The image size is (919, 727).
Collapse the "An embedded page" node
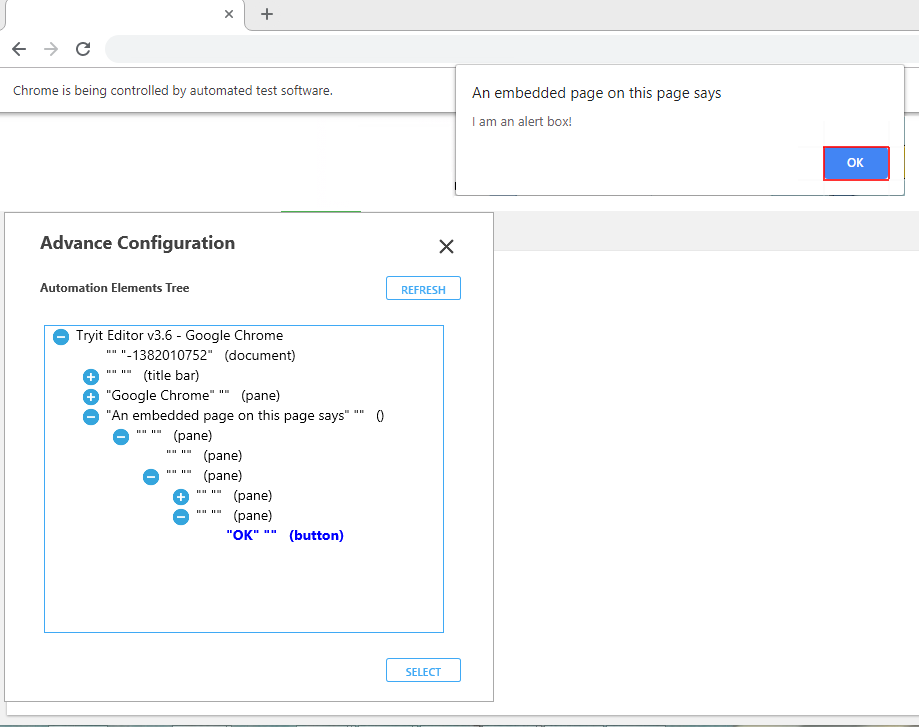[91, 417]
